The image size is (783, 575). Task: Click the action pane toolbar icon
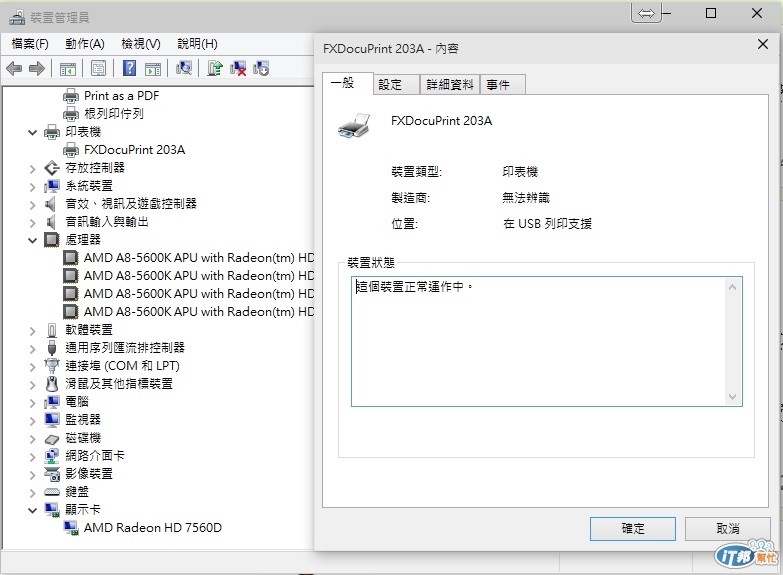click(153, 68)
